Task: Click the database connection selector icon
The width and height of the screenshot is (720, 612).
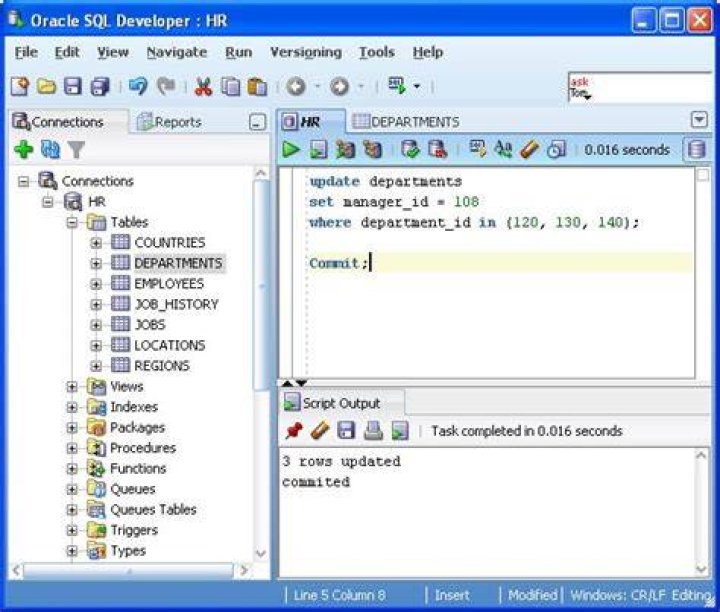Action: [x=697, y=150]
